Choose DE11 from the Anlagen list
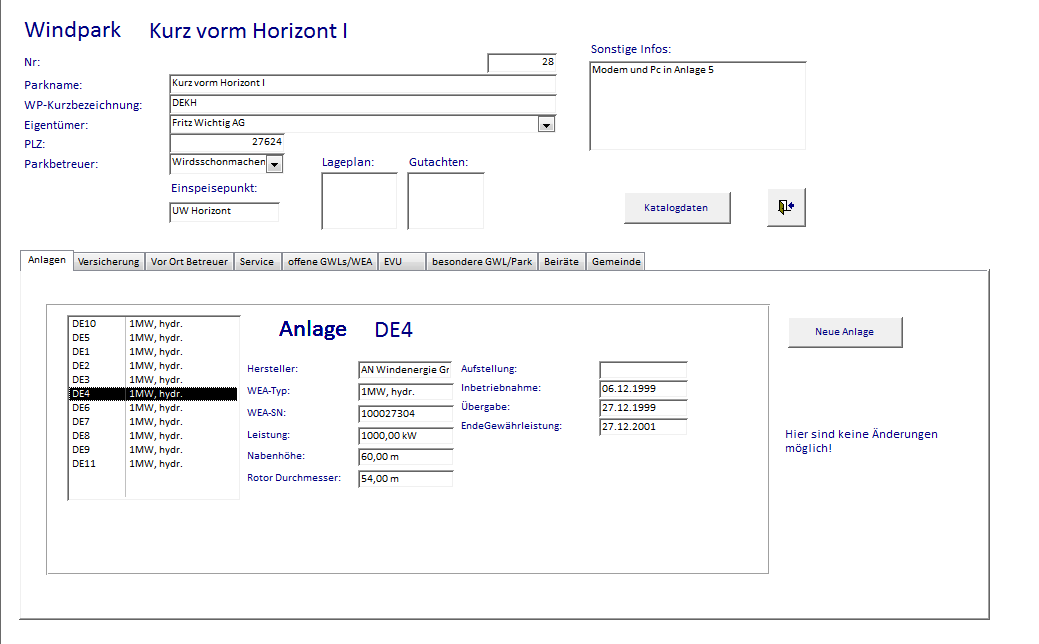The height and width of the screenshot is (644, 1039). [84, 464]
